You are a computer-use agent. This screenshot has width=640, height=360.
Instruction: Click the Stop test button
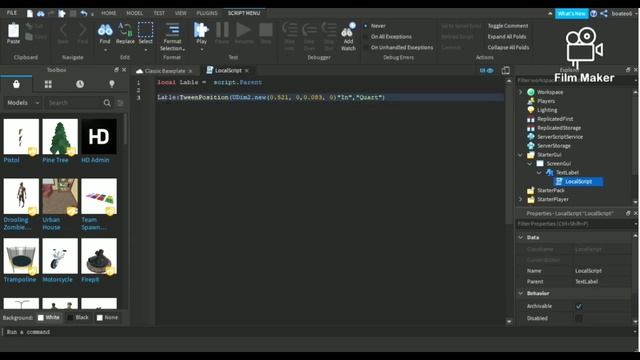(266, 30)
